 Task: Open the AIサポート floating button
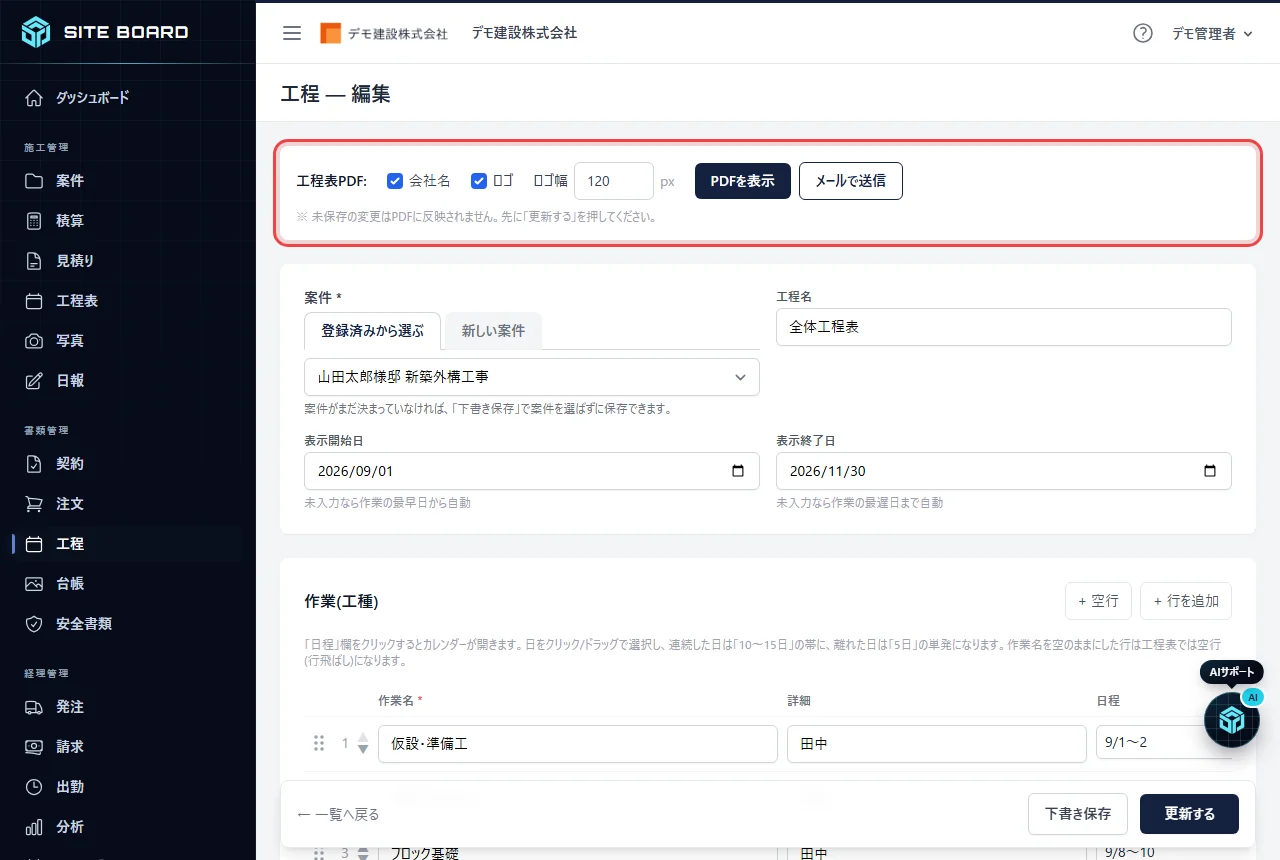(1231, 720)
